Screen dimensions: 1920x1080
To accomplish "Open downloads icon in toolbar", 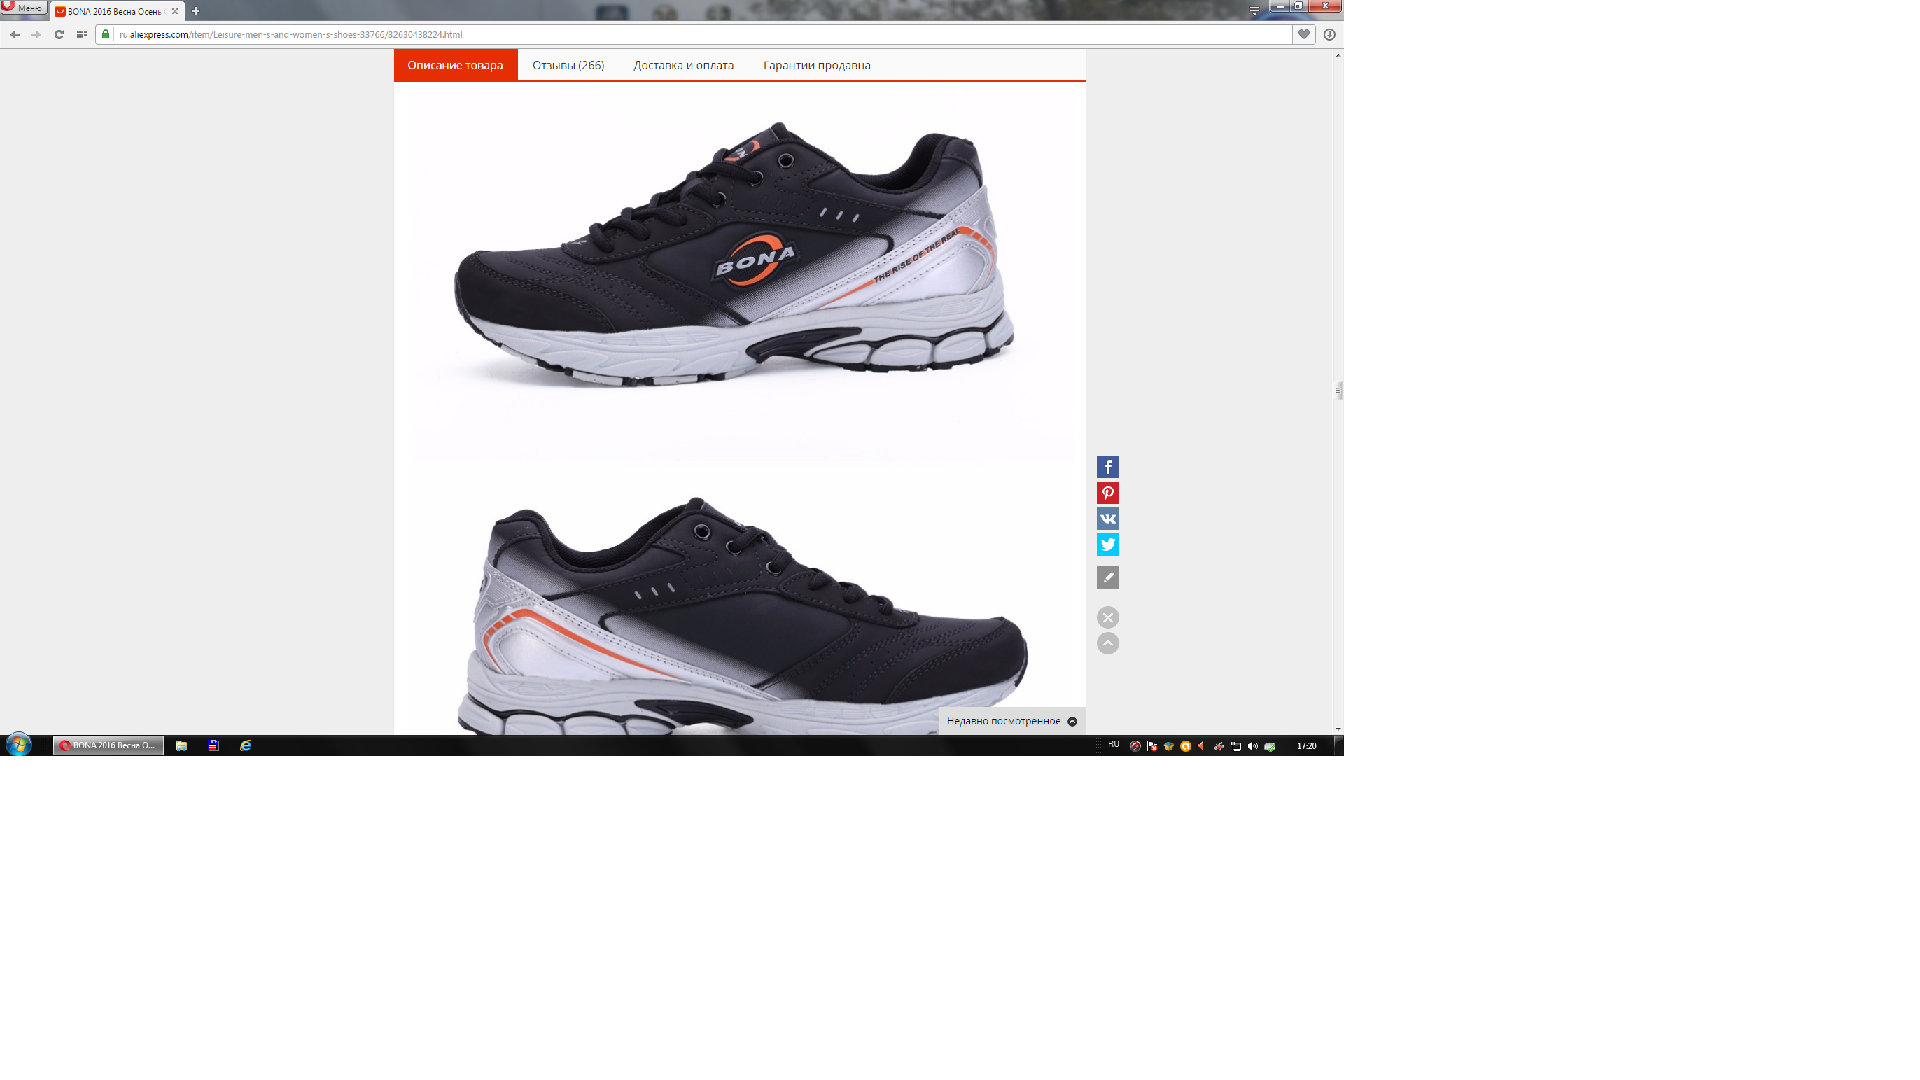I will point(1329,34).
